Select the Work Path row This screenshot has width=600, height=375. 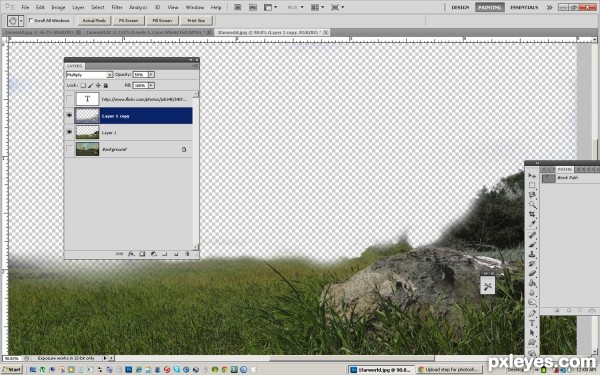point(570,178)
